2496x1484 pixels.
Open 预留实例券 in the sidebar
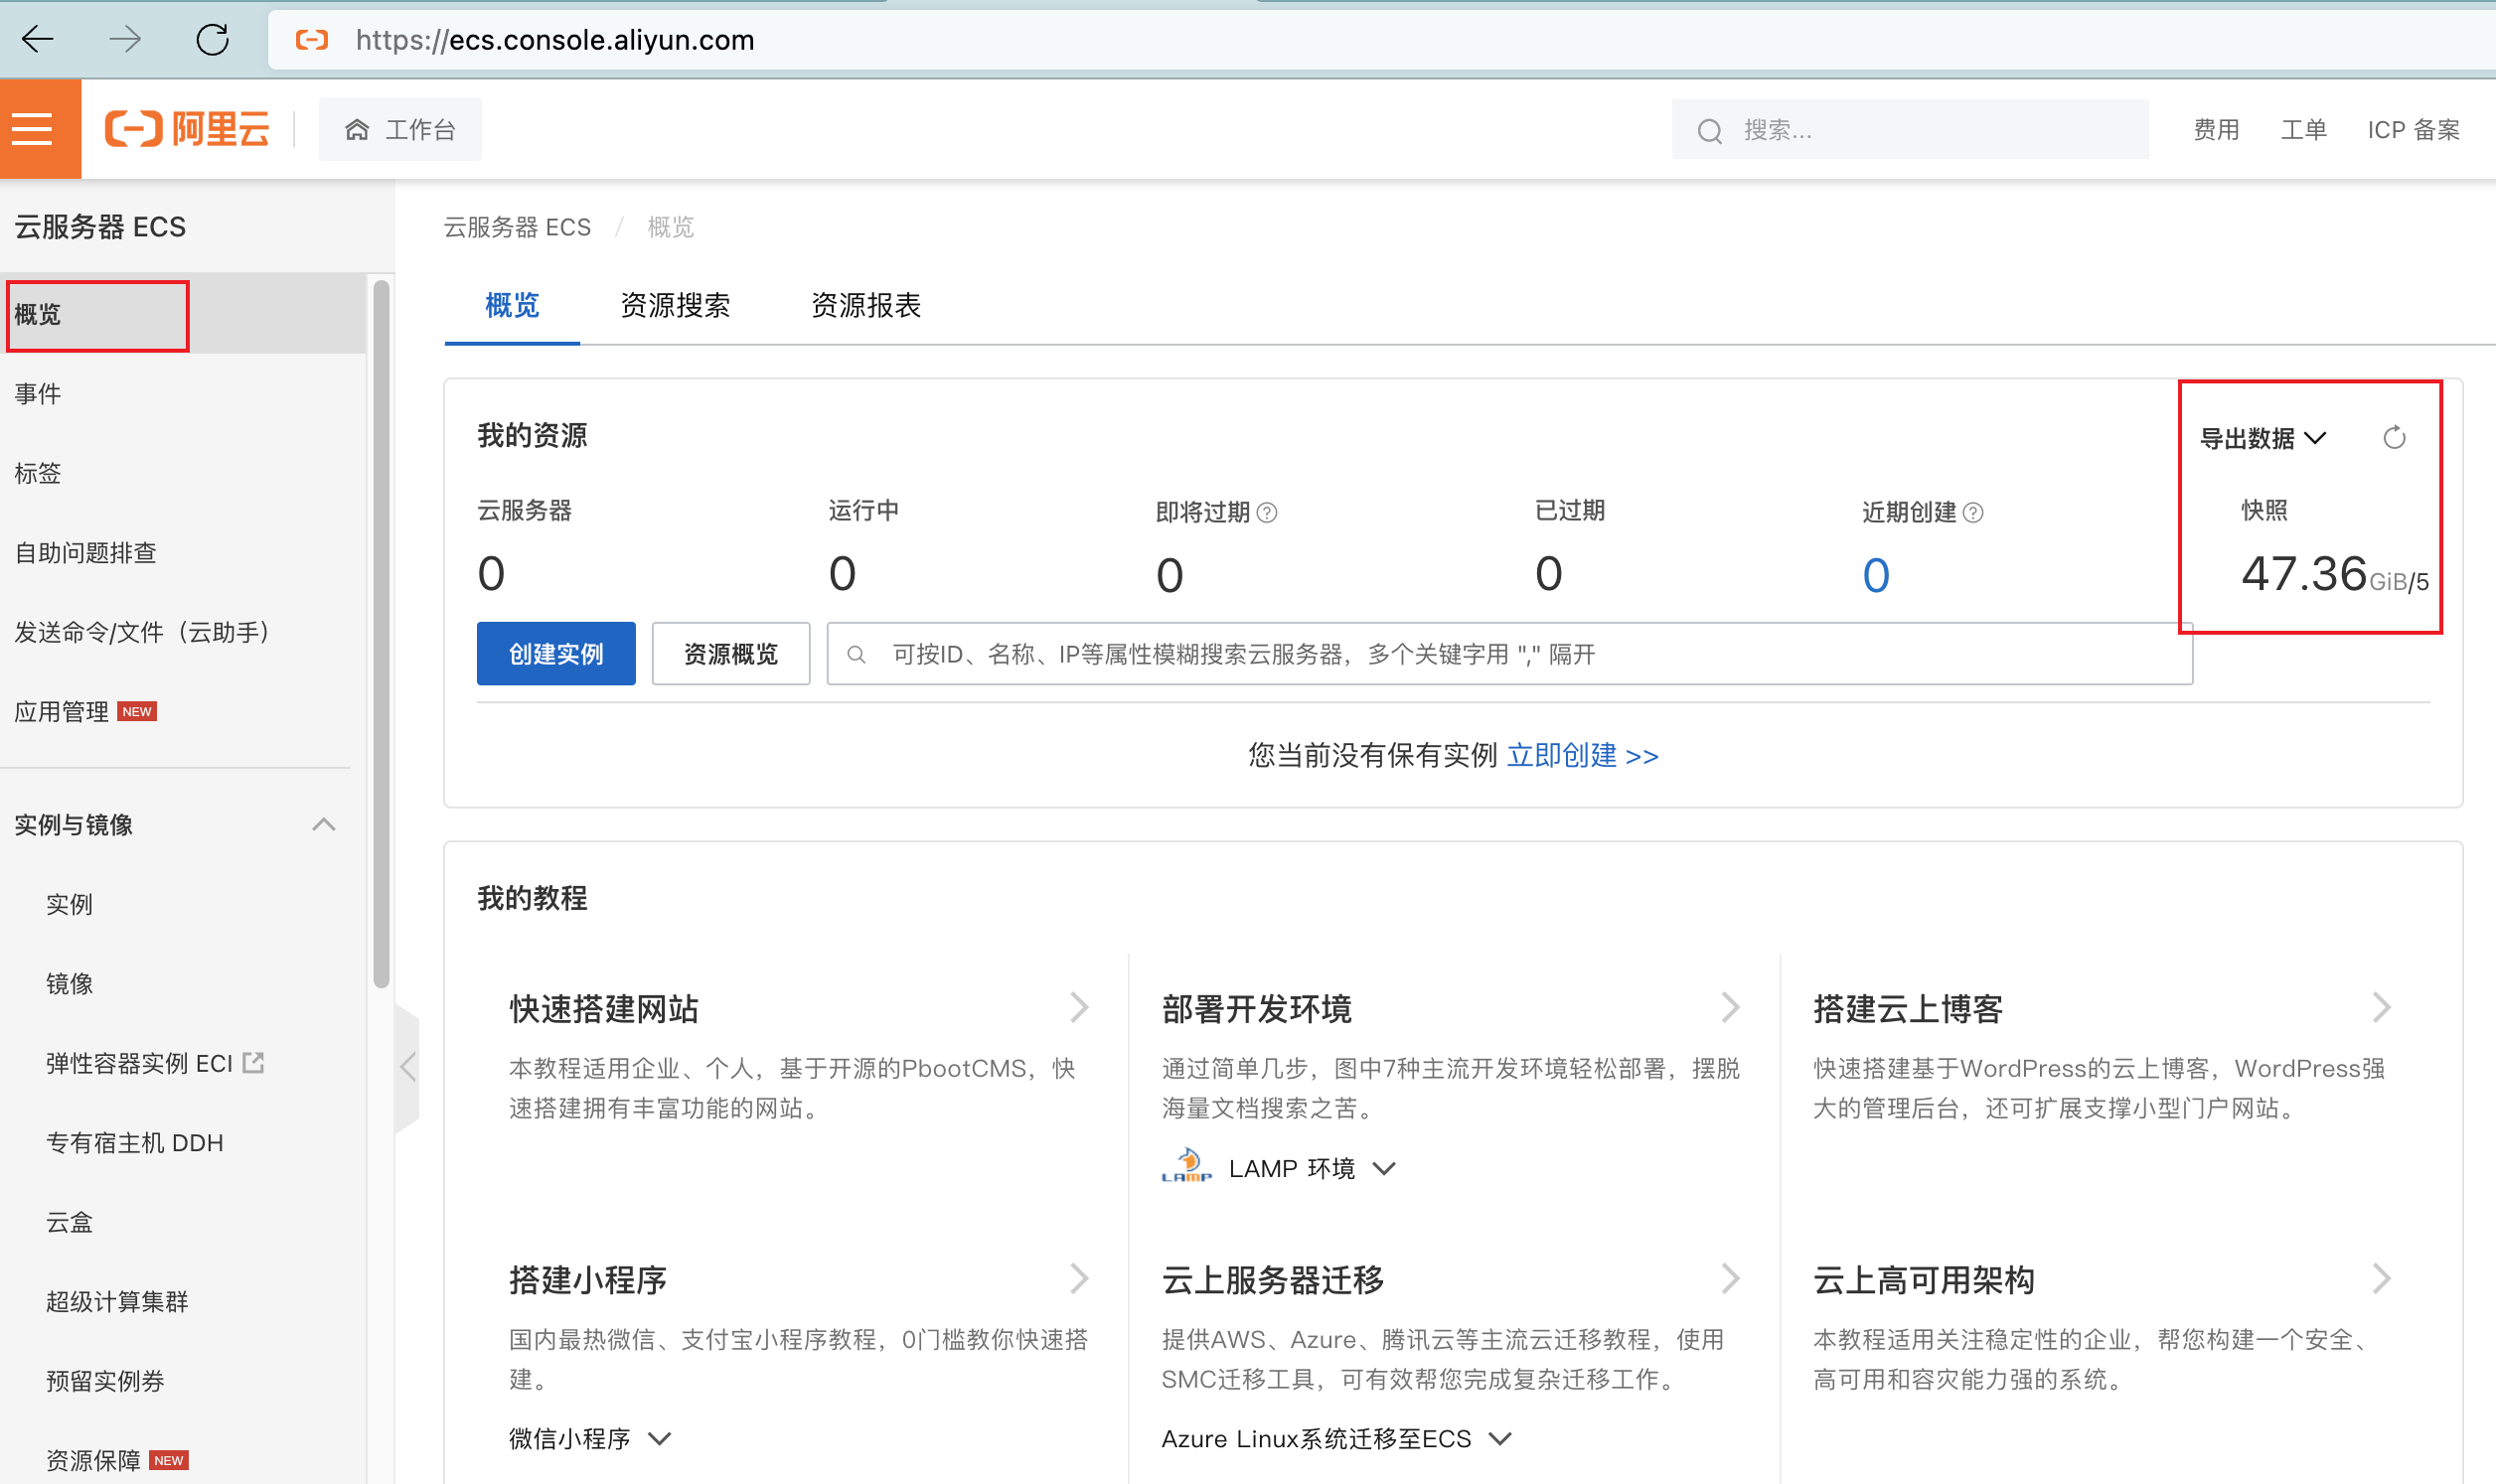pos(105,1381)
